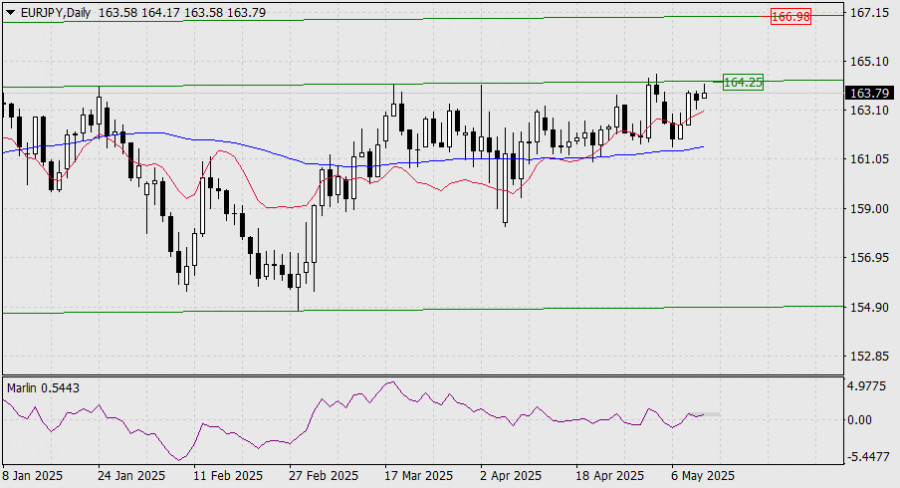Click the 167.15 price scale value
The height and width of the screenshot is (488, 900).
pyautogui.click(x=869, y=13)
